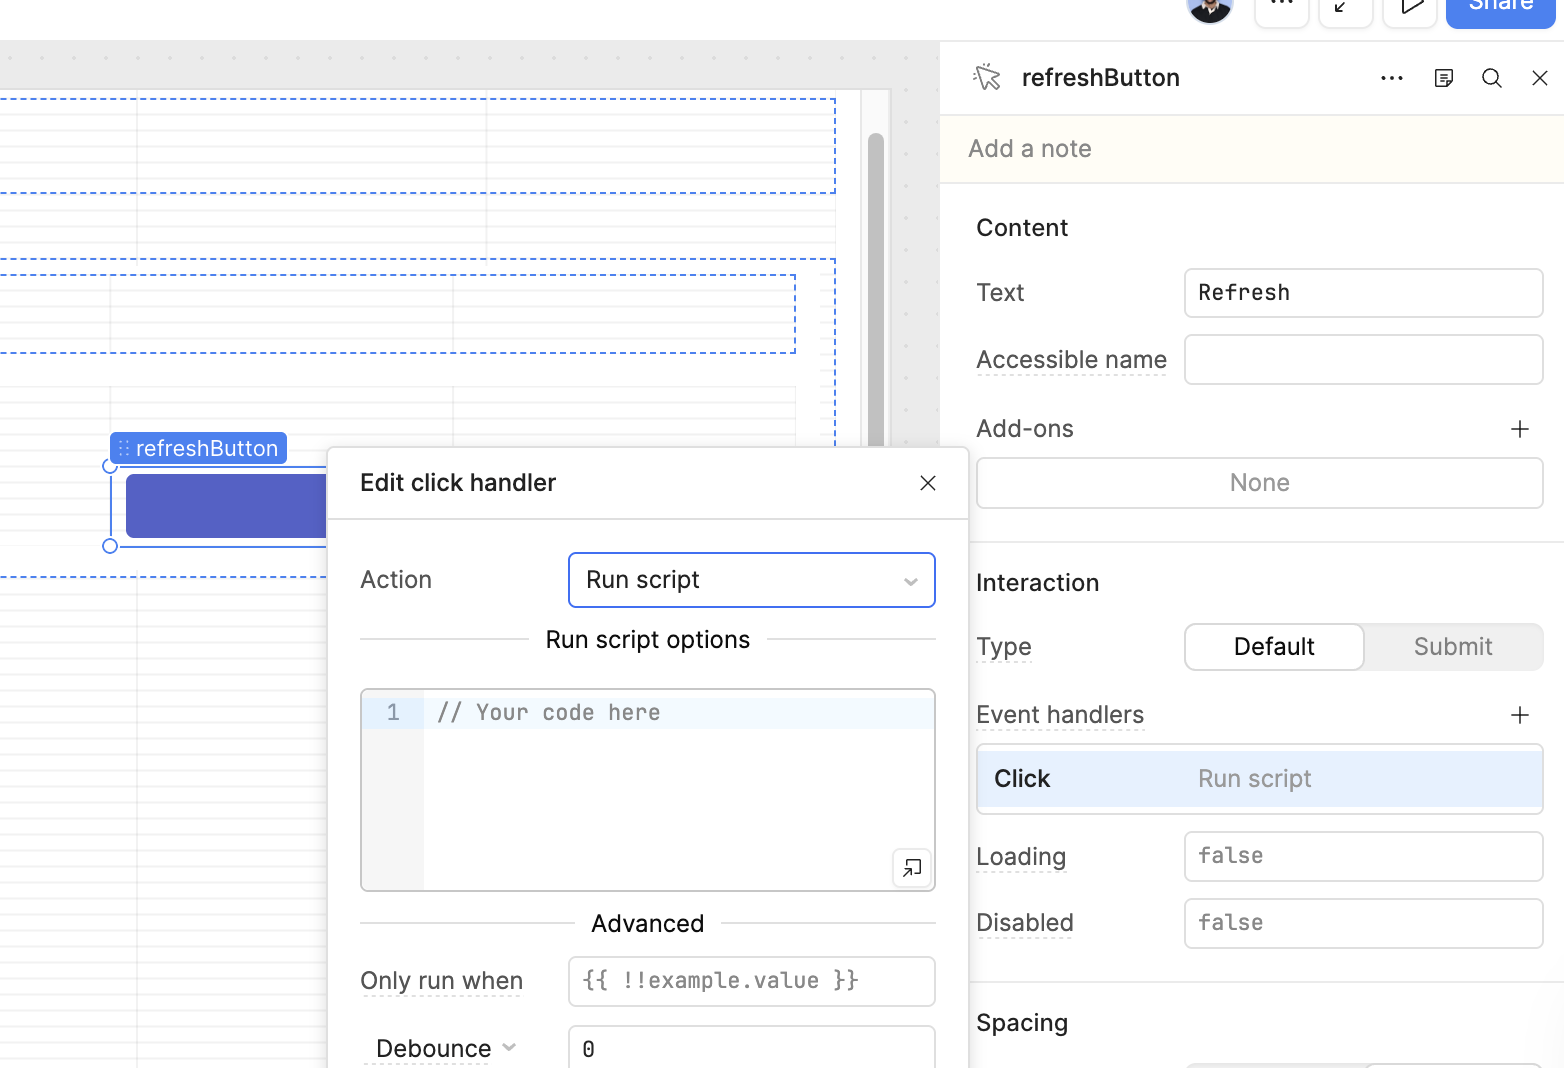Click the plus icon to add an add-on
Image resolution: width=1564 pixels, height=1068 pixels.
pyautogui.click(x=1519, y=429)
